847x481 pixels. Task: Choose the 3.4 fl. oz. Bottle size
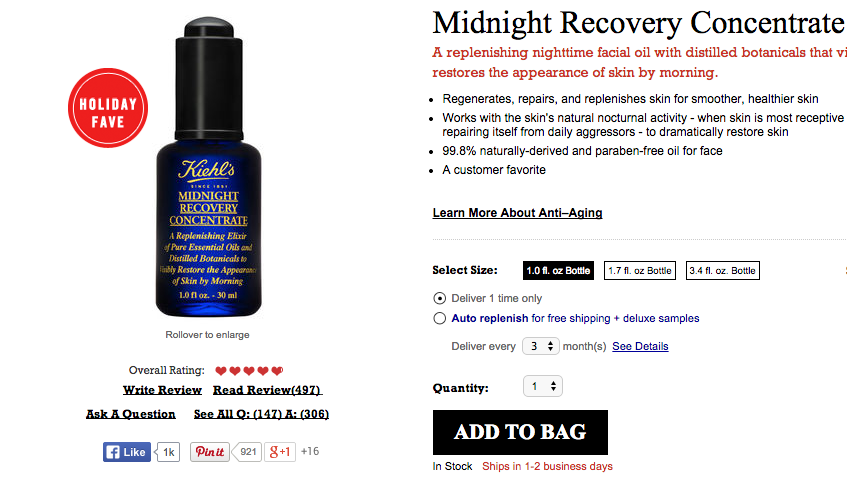coord(723,271)
